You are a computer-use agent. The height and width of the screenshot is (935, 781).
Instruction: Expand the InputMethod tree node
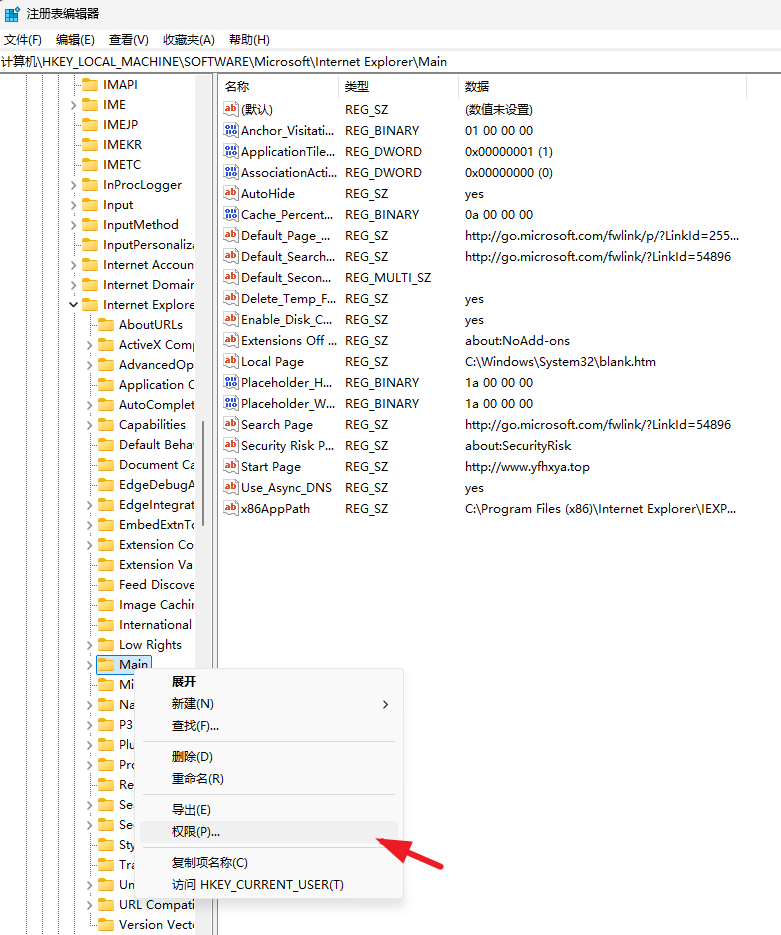pyautogui.click(x=74, y=225)
